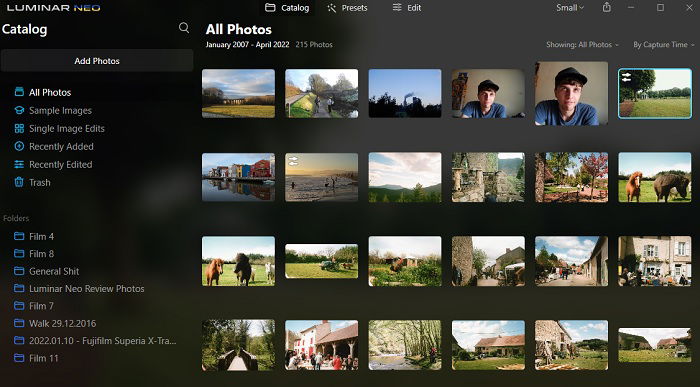Open the Film 4 folder label
This screenshot has height=387, width=700.
(42, 236)
